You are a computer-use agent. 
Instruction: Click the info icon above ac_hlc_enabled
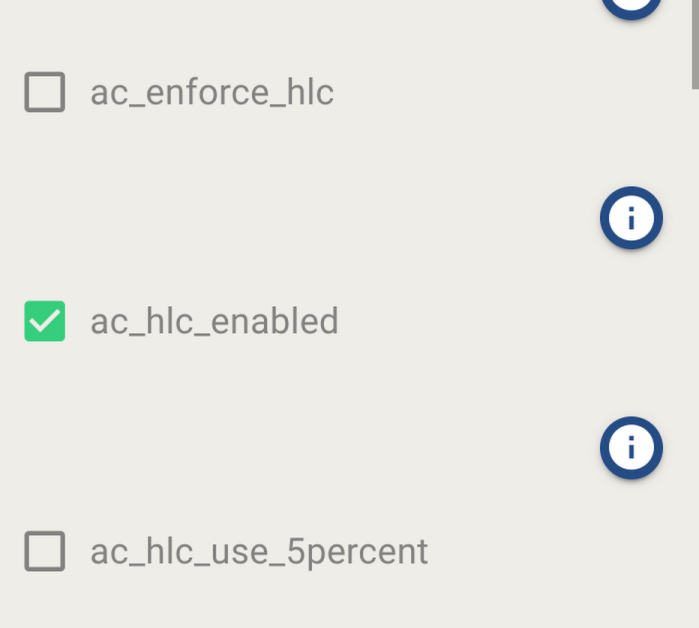631,218
